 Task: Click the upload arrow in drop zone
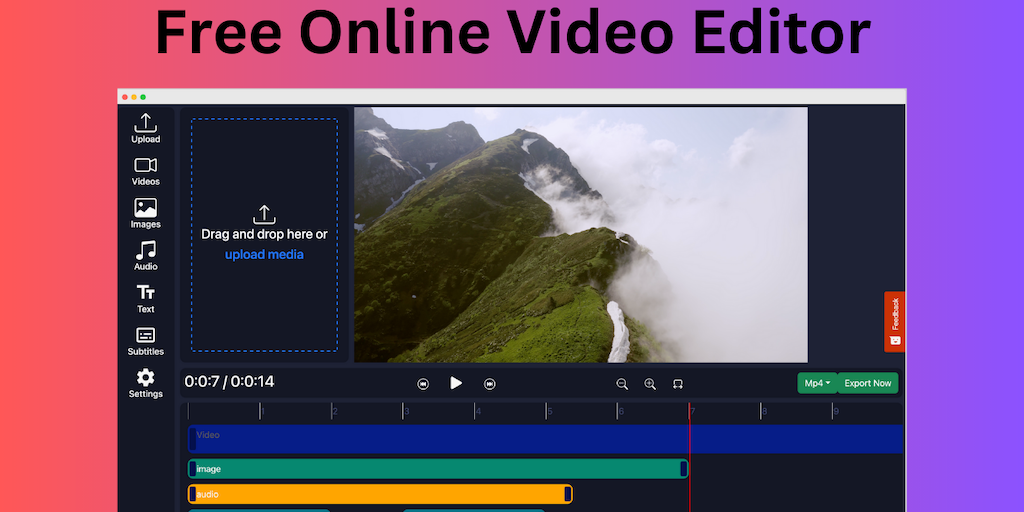(264, 214)
